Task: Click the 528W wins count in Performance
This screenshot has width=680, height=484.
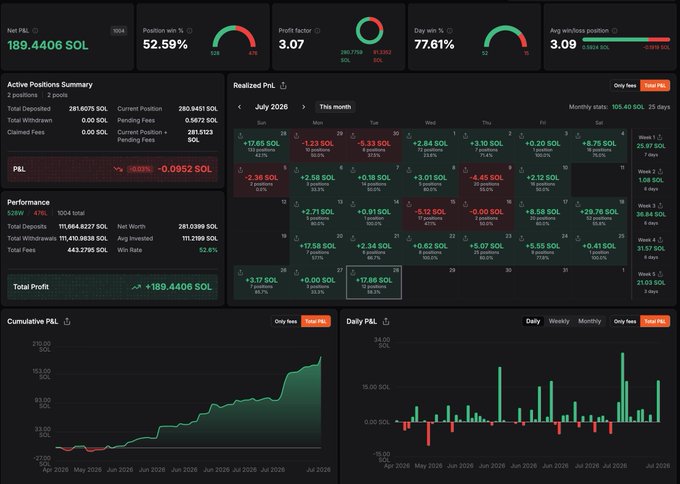Action: pos(16,213)
